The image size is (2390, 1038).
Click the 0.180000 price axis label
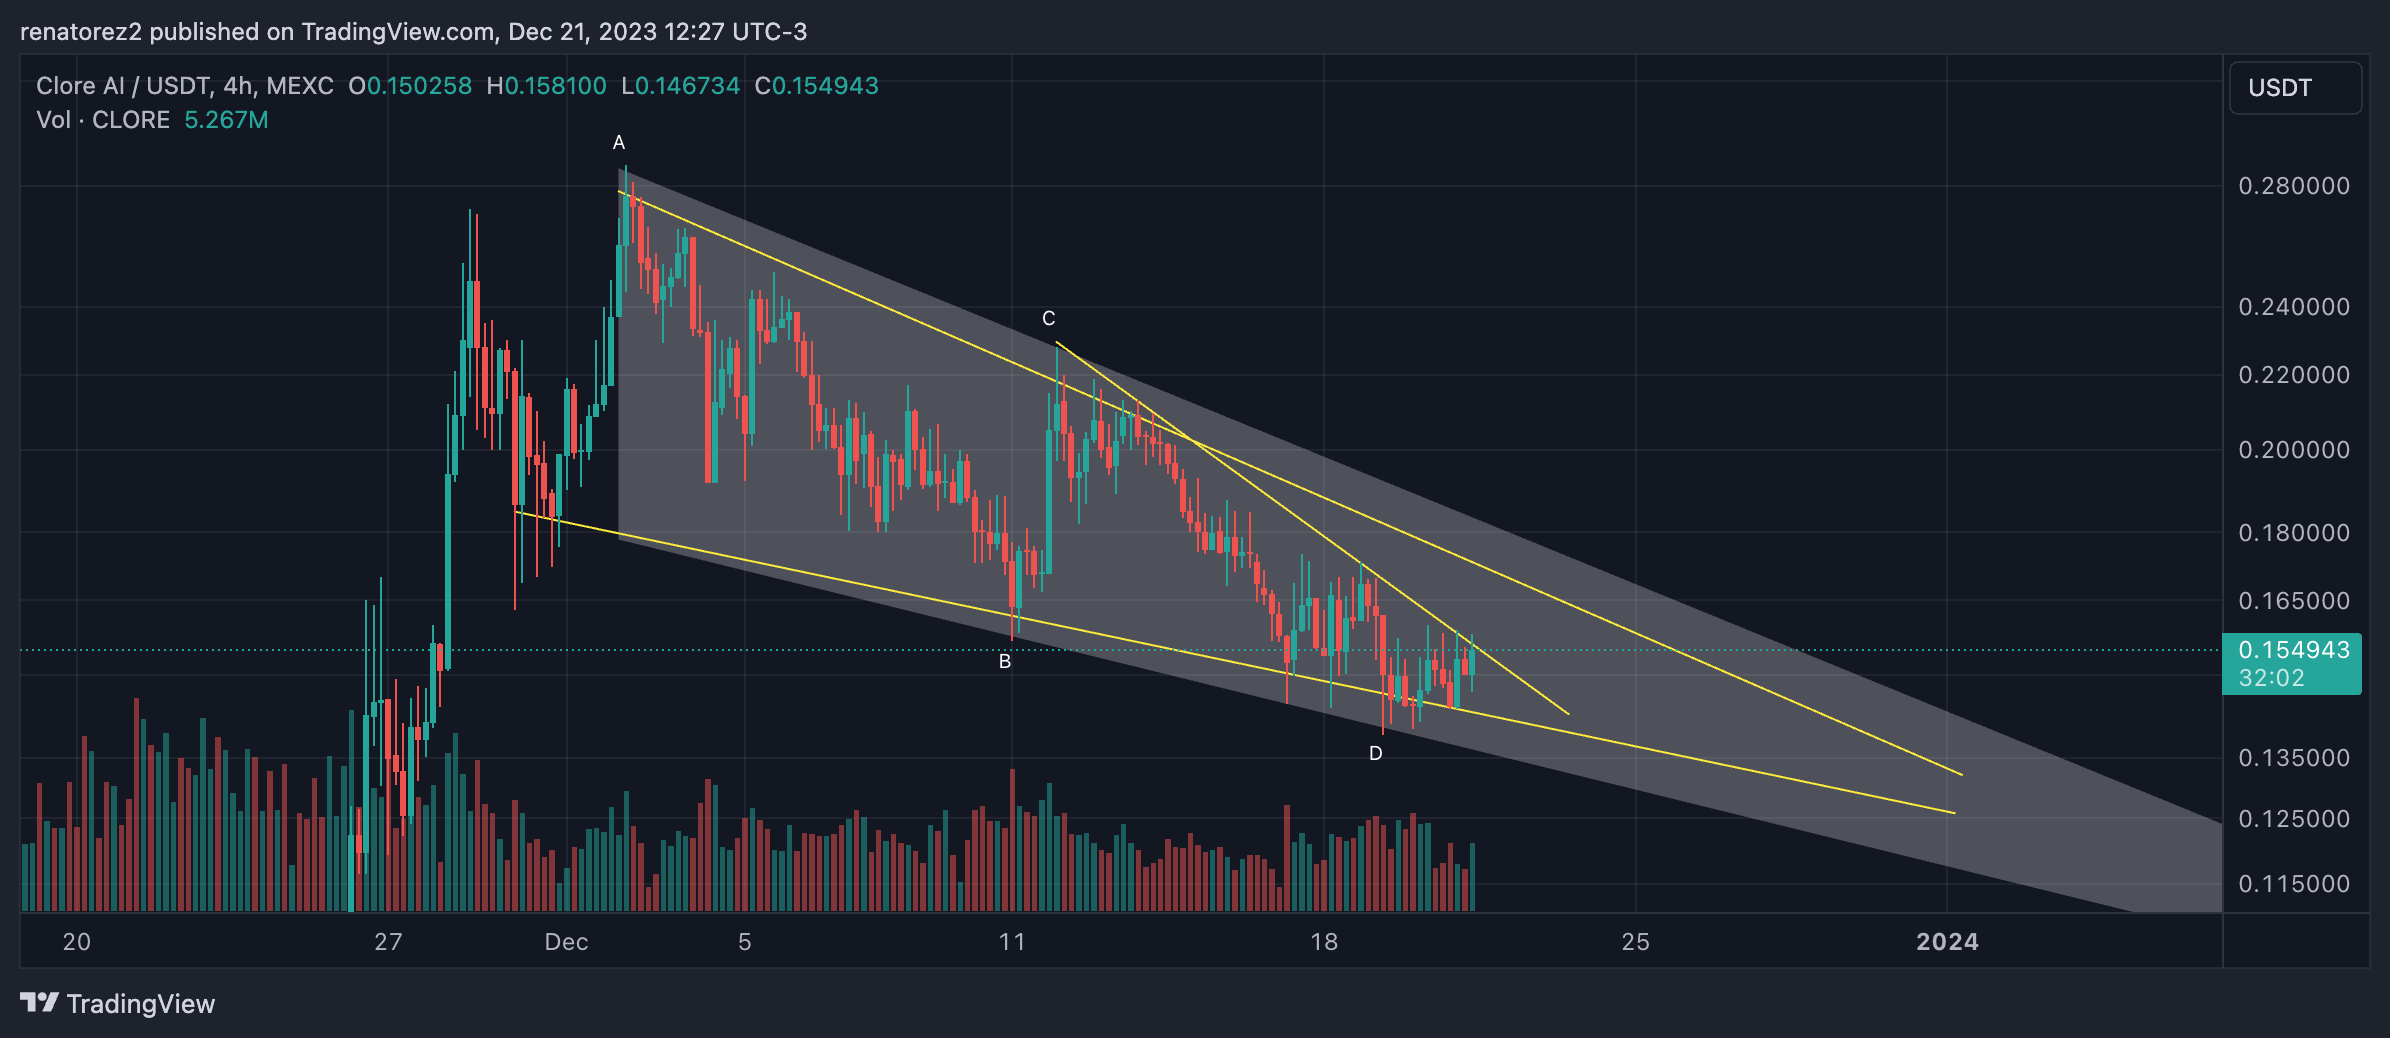coord(2294,533)
